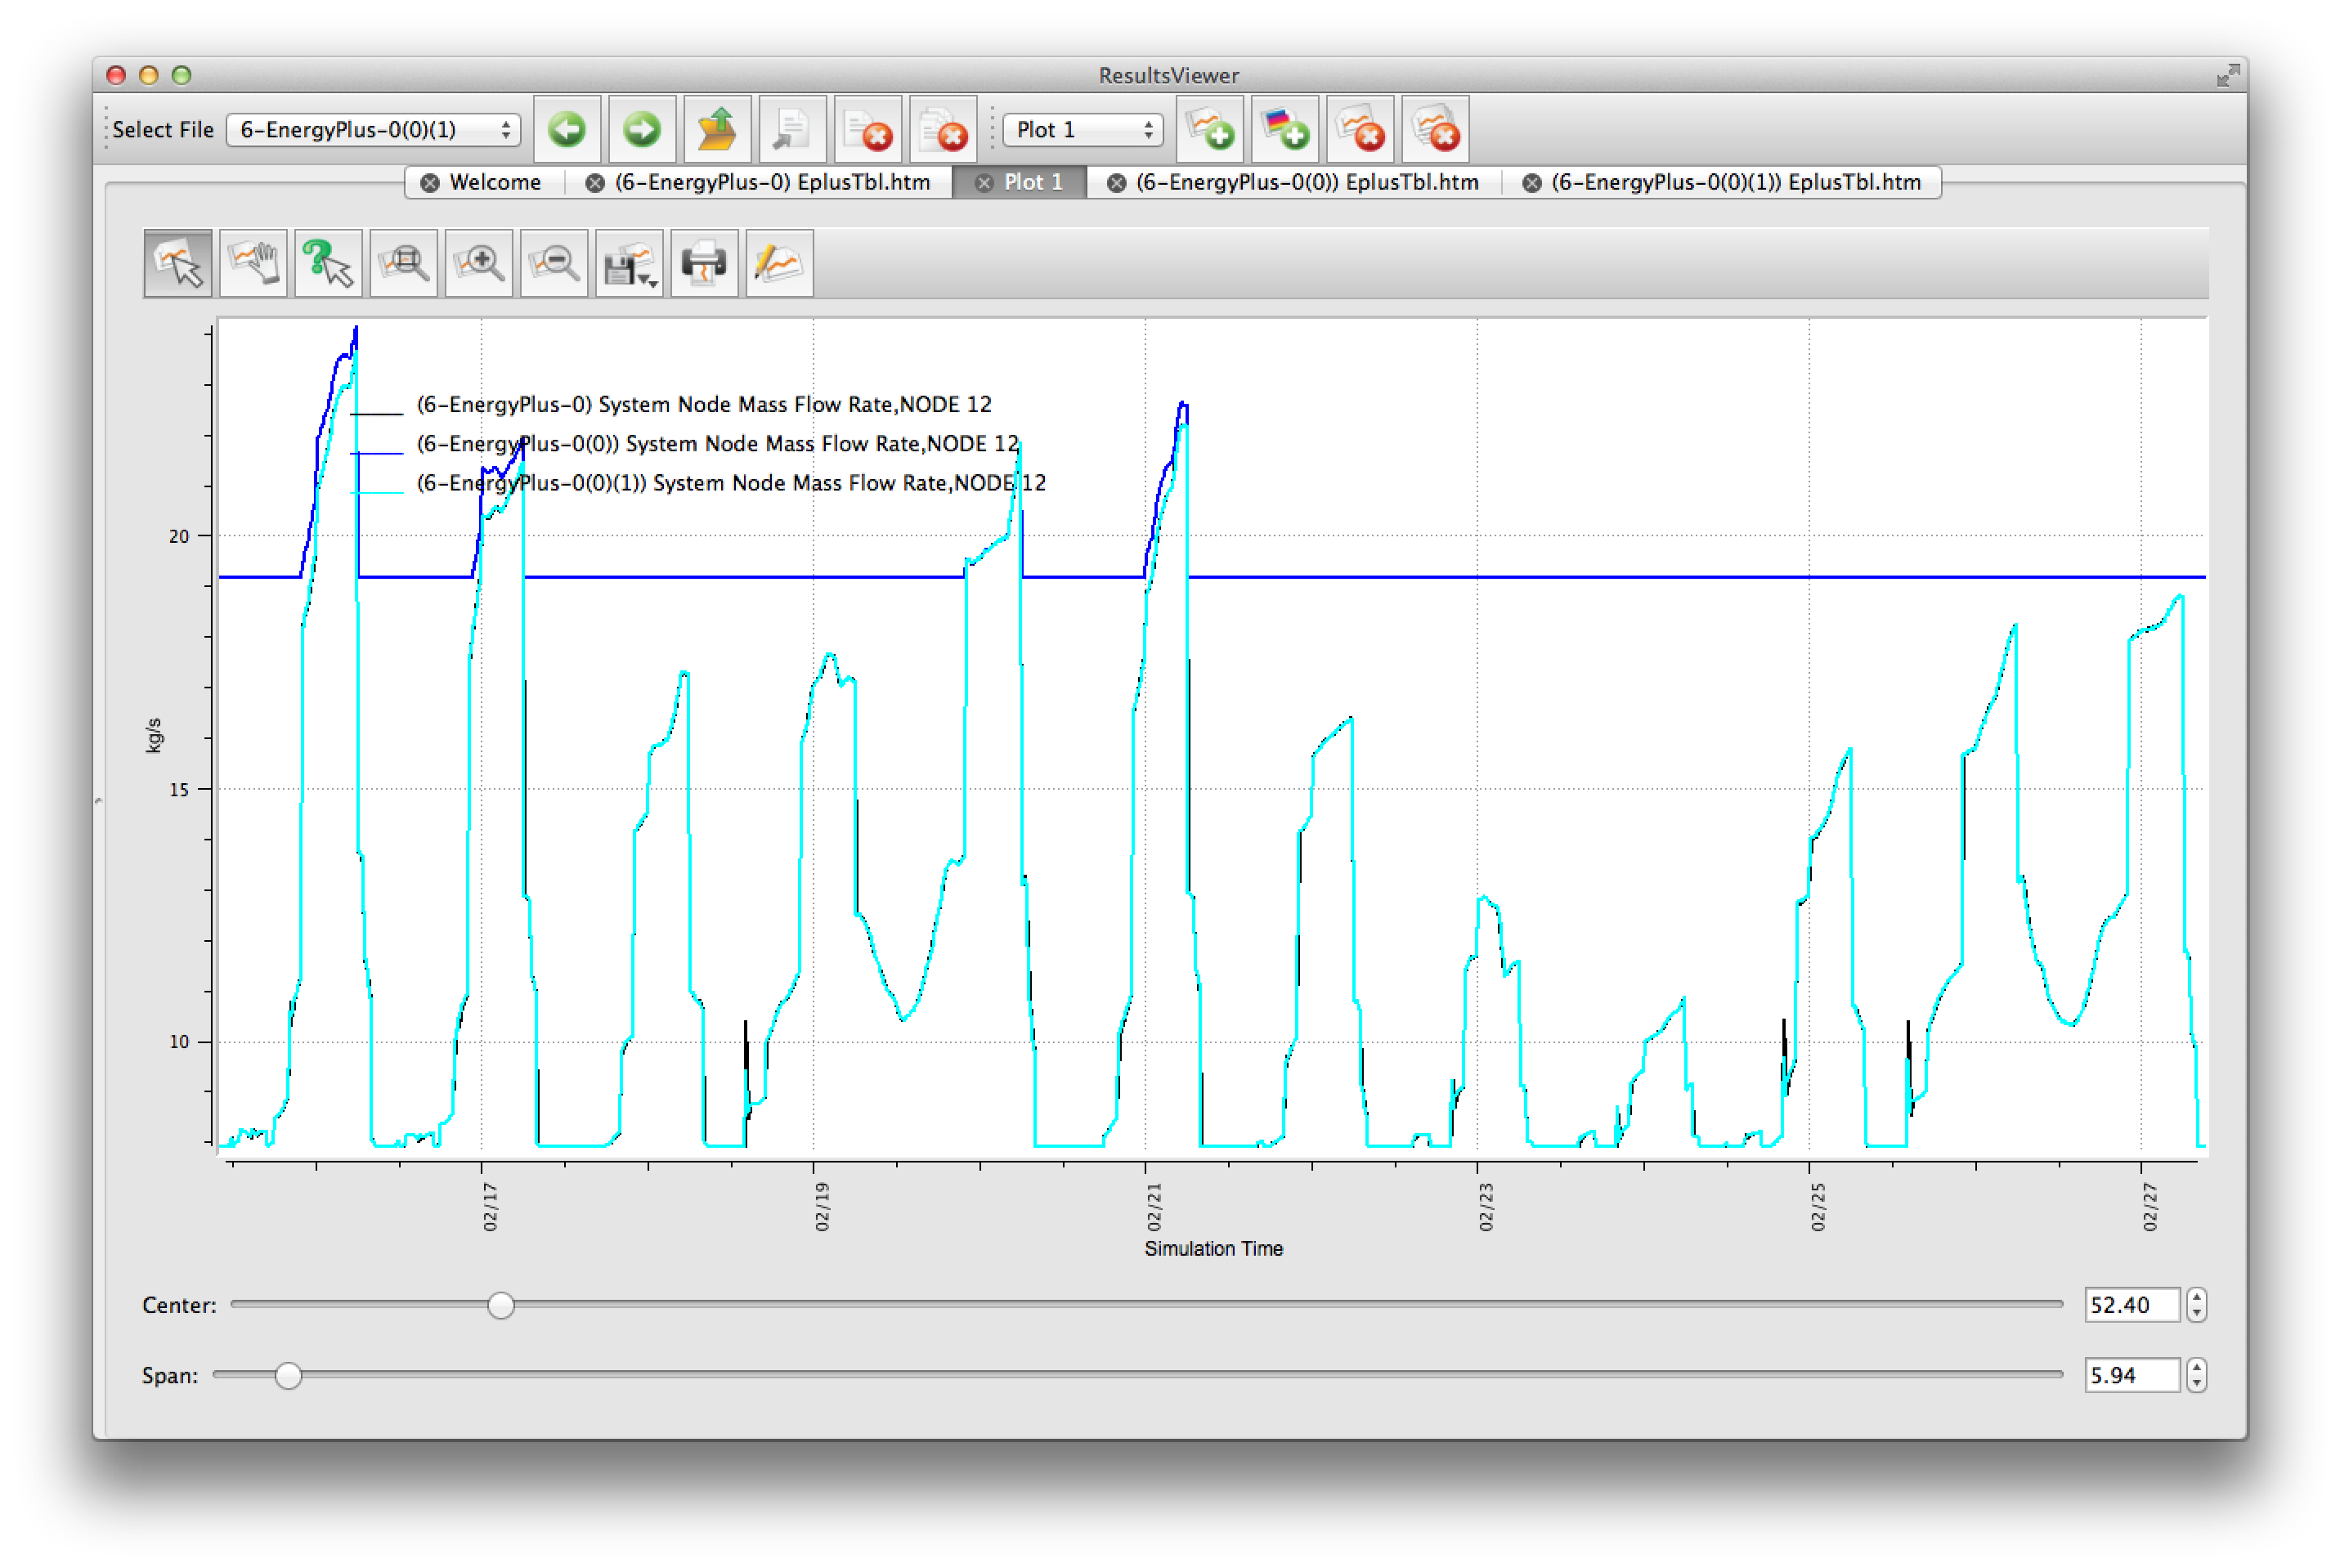Screen dimensions: 2340x1568
Task: Select the Plot 1 tab
Action: [1033, 182]
